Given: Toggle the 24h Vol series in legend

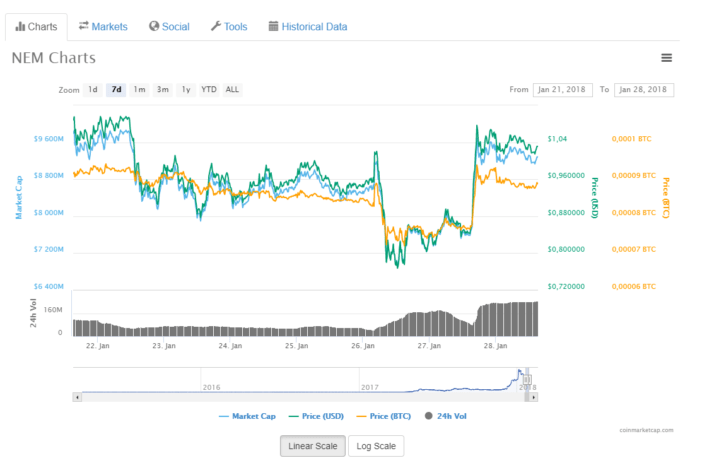Looking at the screenshot, I should 445,416.
